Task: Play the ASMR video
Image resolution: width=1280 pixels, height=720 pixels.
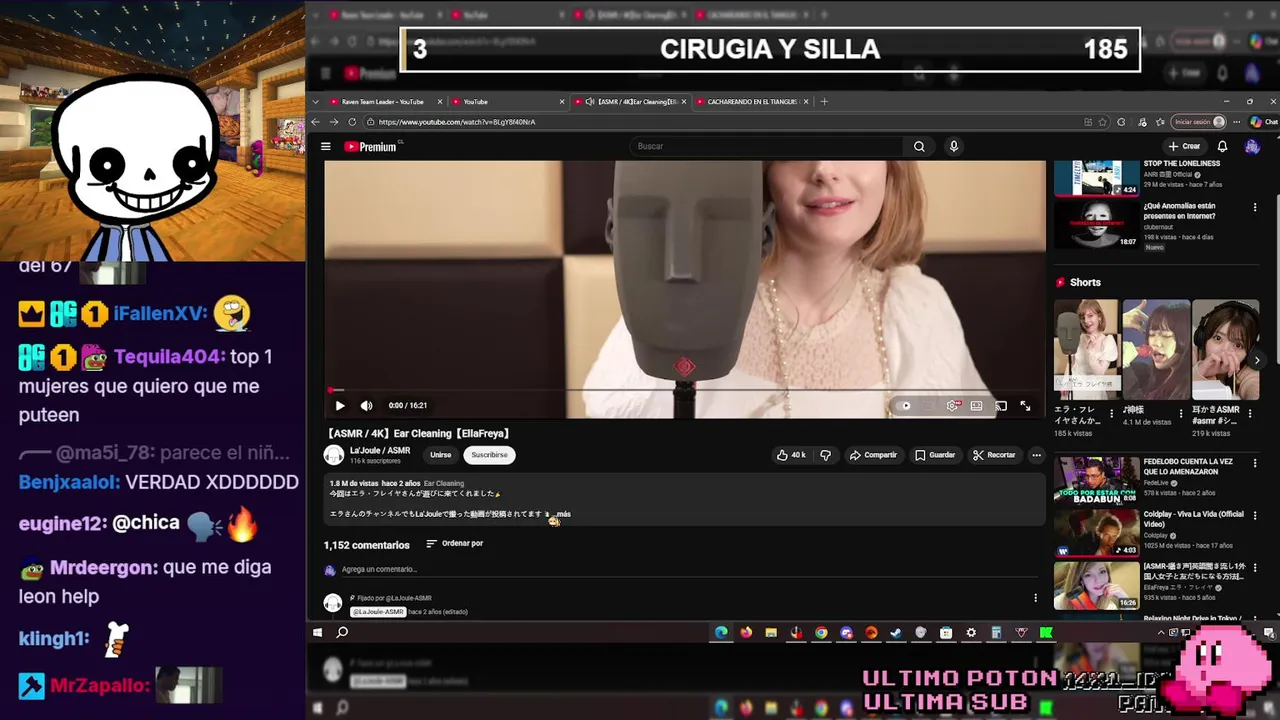Action: tap(340, 405)
